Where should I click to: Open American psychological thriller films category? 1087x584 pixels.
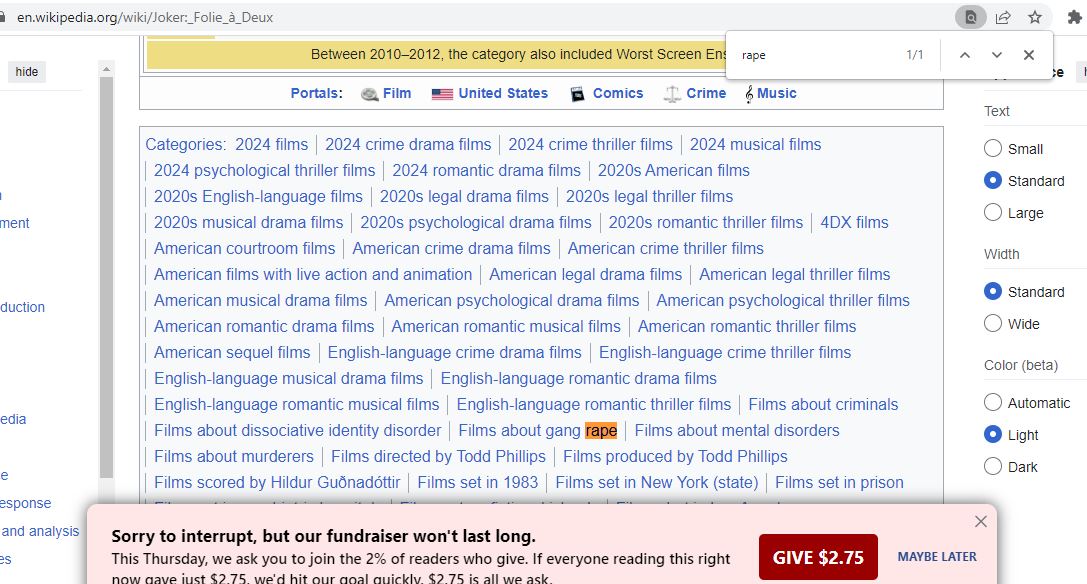[783, 300]
